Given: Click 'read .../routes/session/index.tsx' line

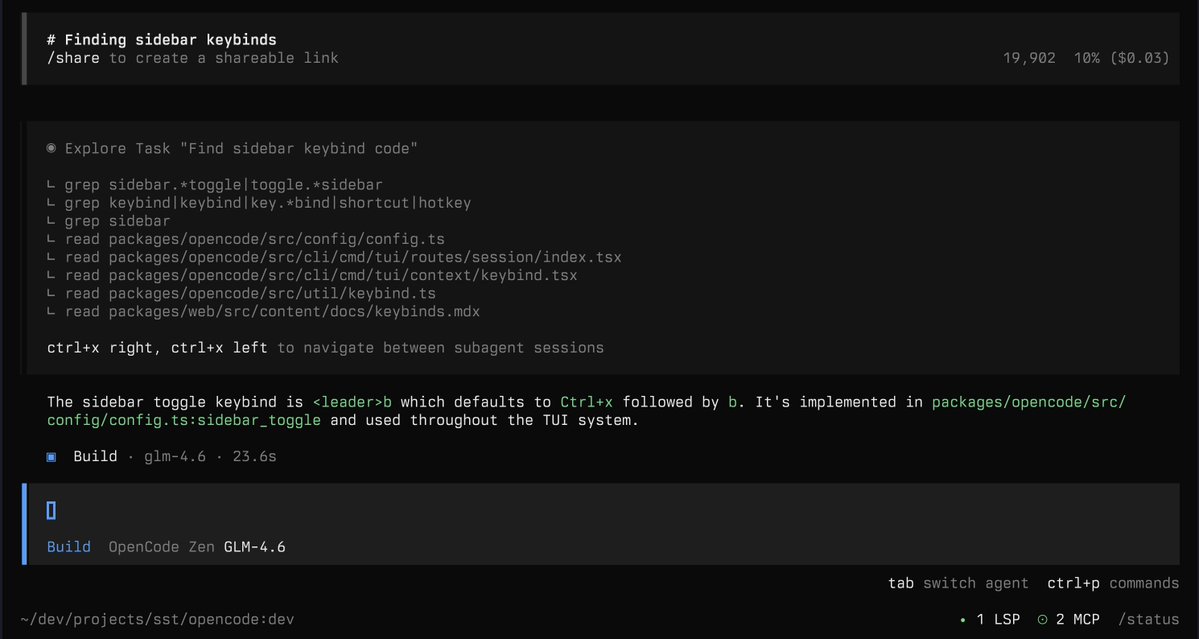Looking at the screenshot, I should coord(334,258).
